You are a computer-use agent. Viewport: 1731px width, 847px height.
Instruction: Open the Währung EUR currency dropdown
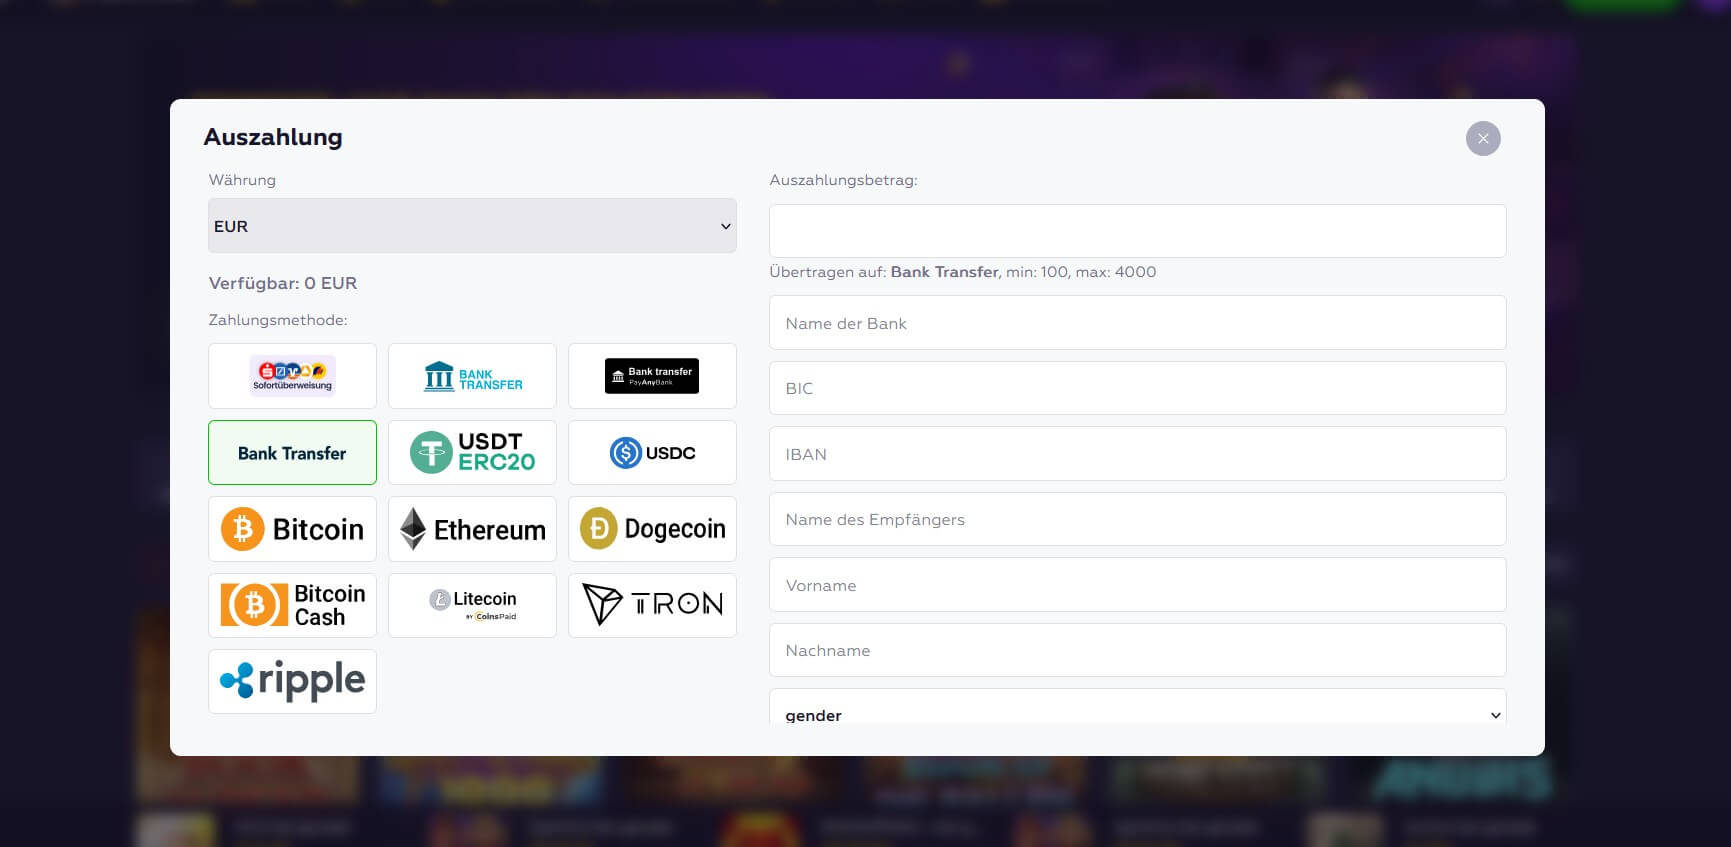(472, 226)
